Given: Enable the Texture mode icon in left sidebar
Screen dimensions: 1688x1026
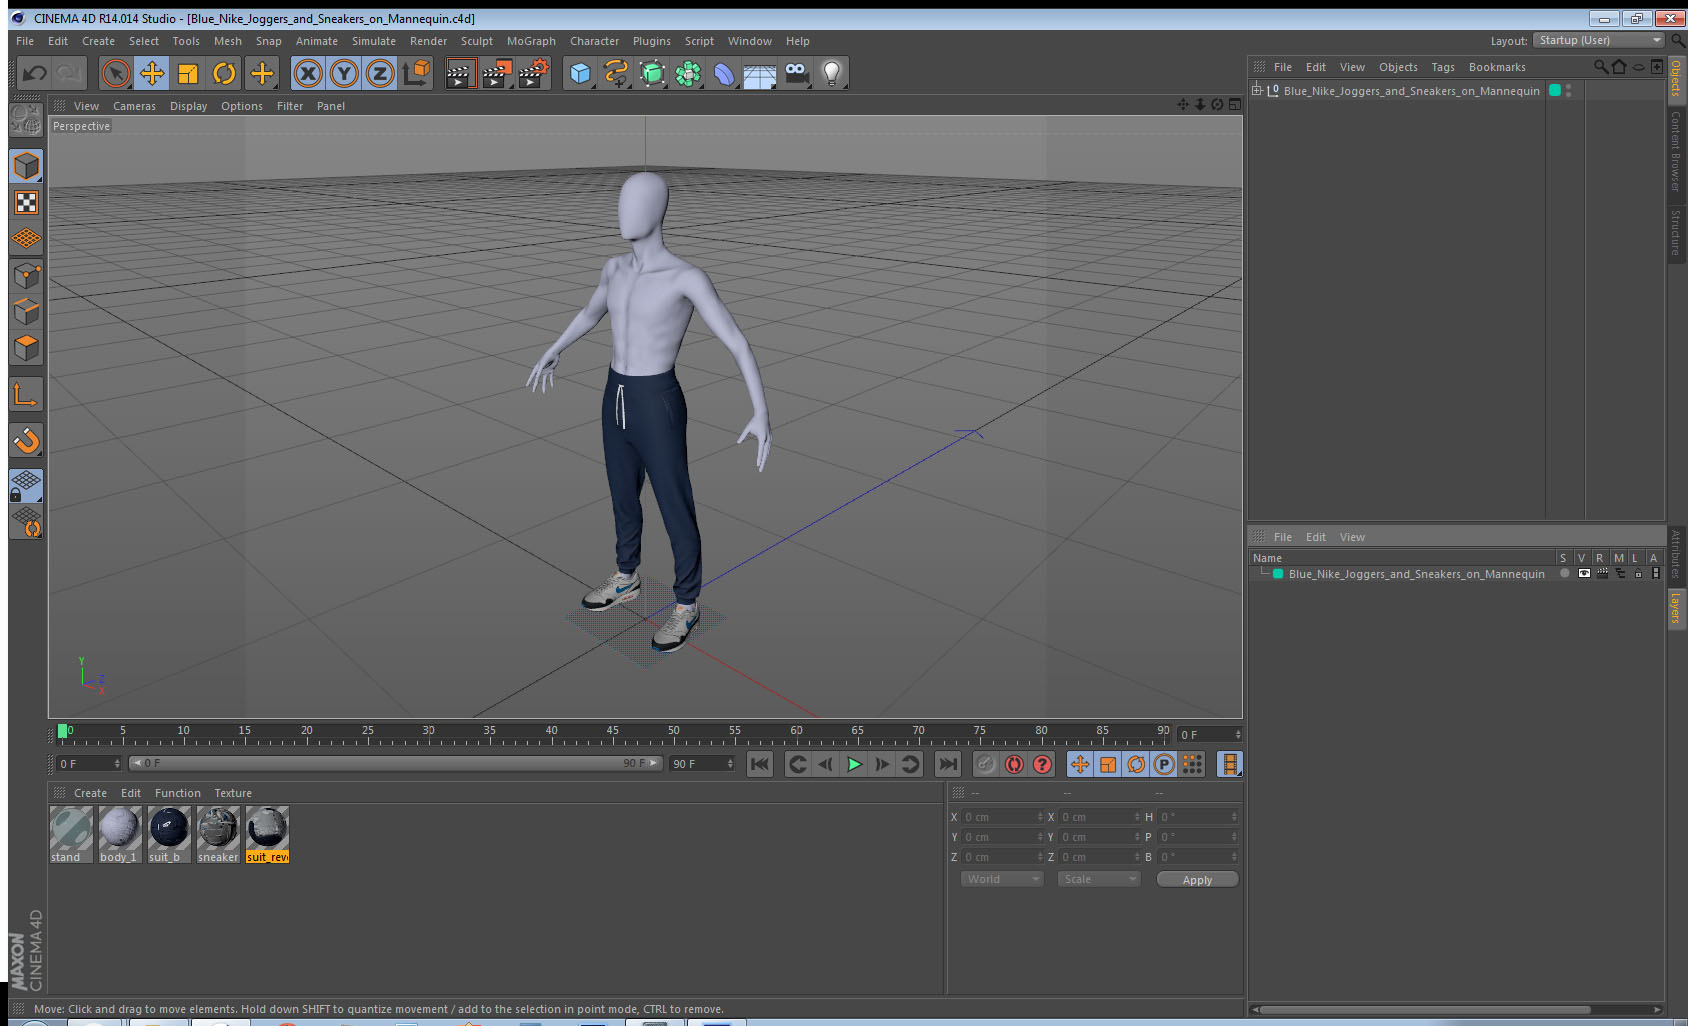Looking at the screenshot, I should point(26,203).
